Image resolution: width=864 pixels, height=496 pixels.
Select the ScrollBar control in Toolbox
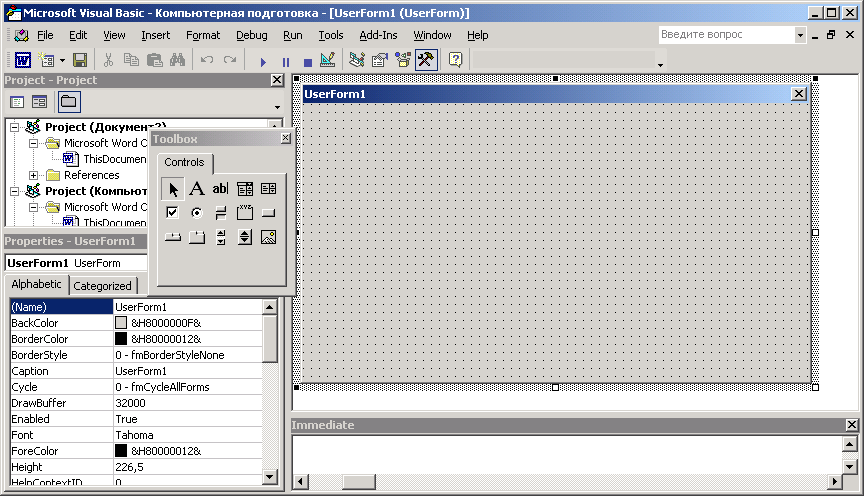pyautogui.click(x=220, y=237)
